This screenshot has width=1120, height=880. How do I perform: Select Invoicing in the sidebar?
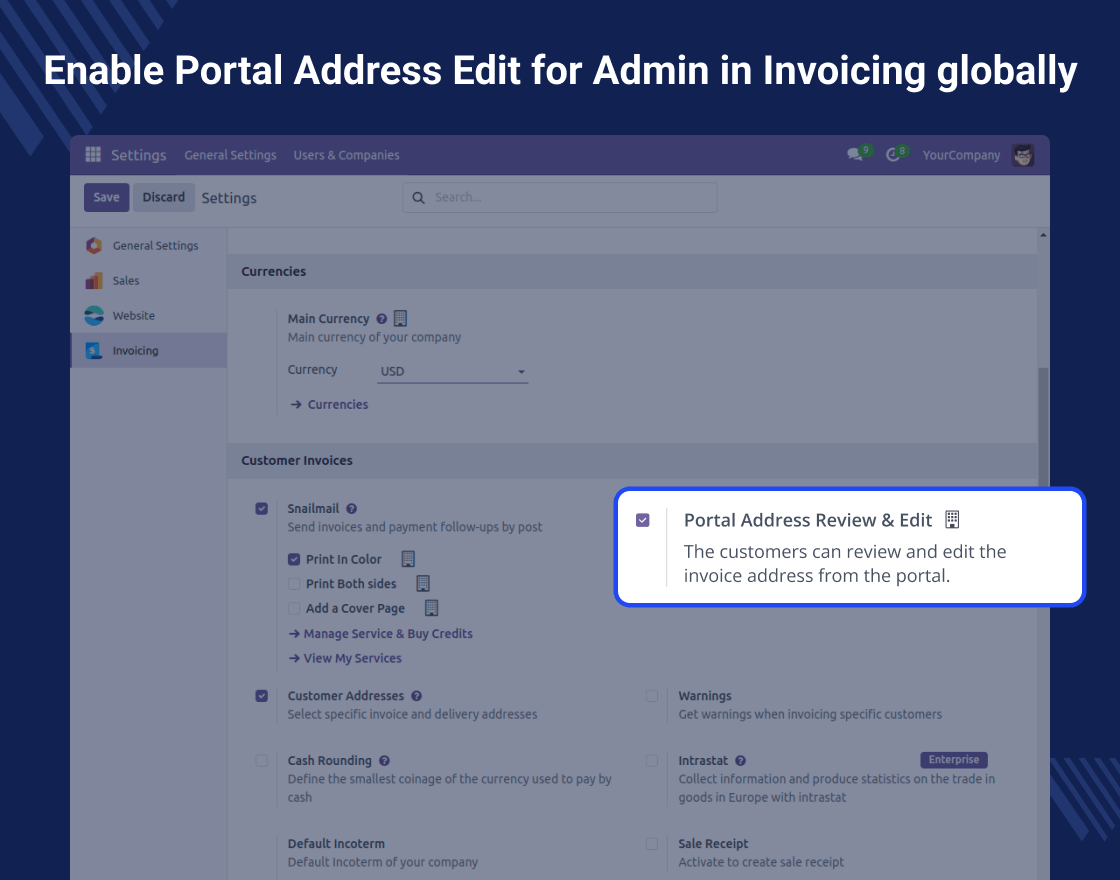[149, 351]
